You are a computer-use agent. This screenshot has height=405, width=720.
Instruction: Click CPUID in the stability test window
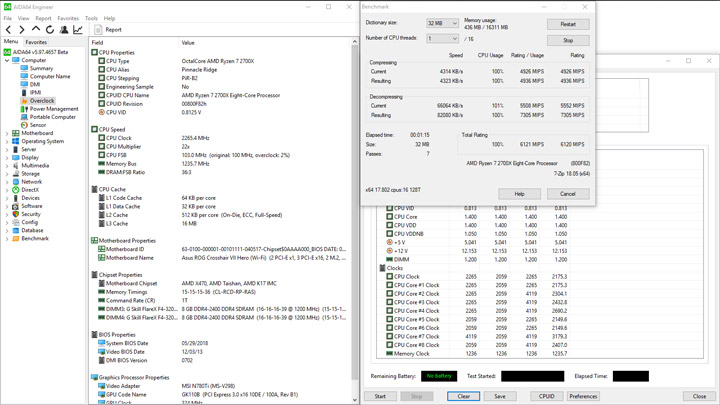click(x=546, y=396)
